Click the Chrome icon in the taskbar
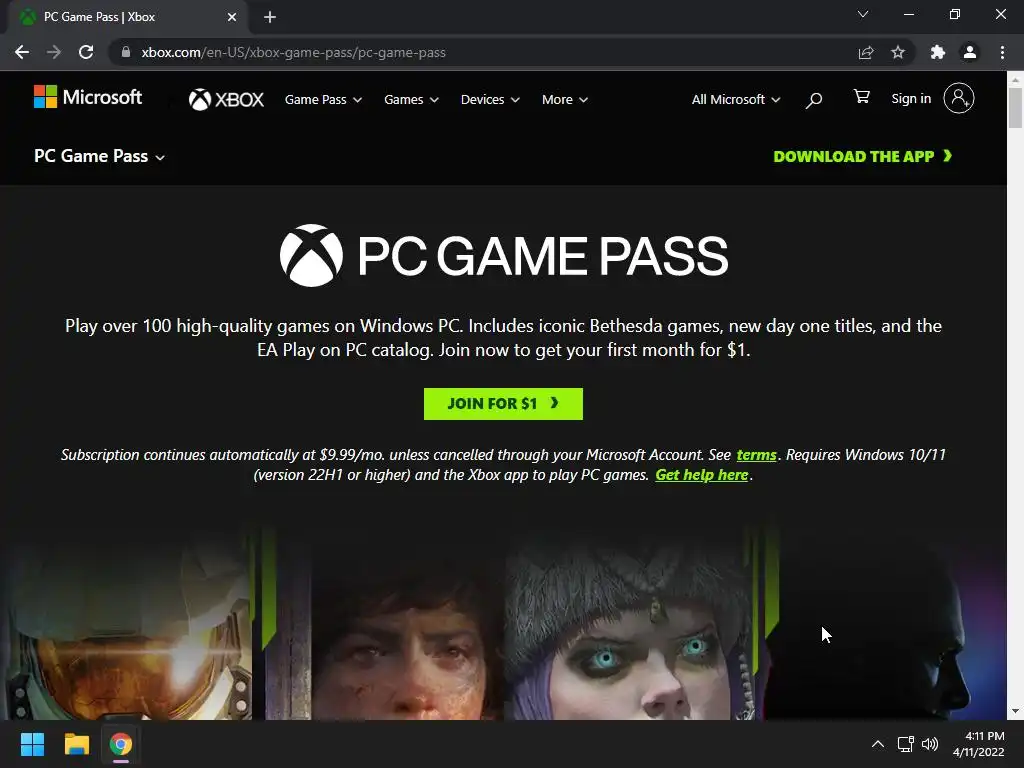Image resolution: width=1024 pixels, height=768 pixels. (120, 744)
